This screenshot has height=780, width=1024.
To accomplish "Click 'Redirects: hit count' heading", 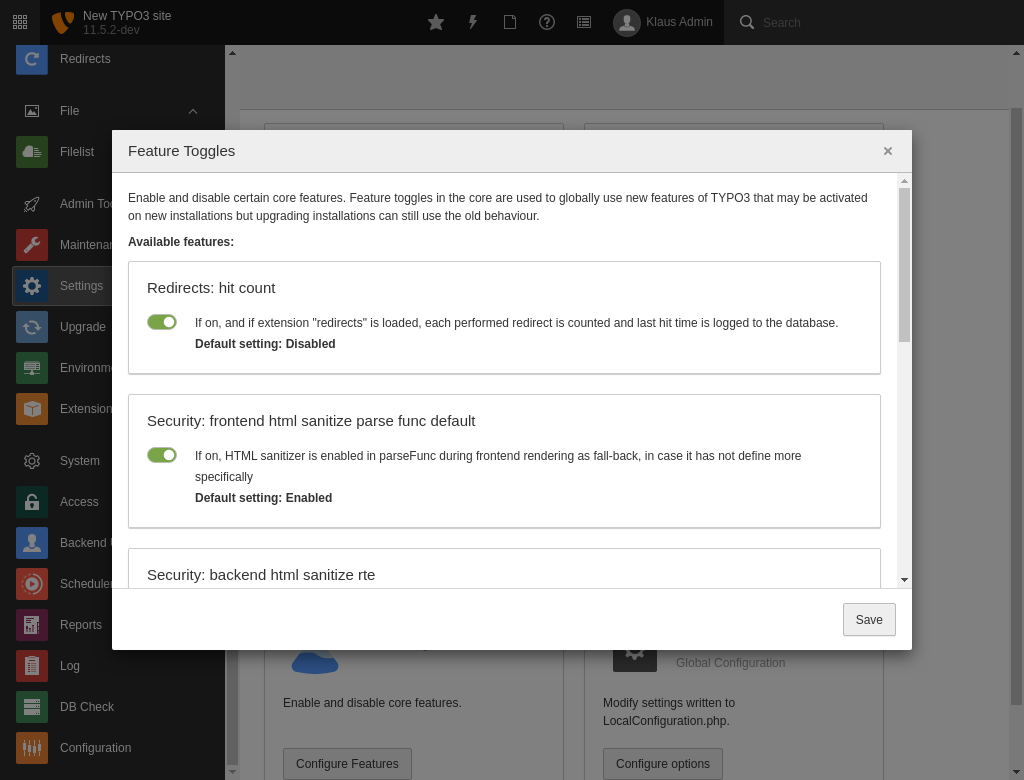I will (211, 288).
